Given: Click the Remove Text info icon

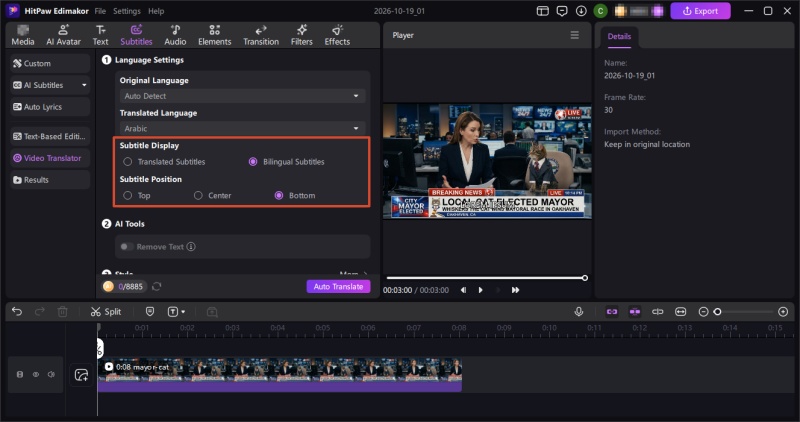Looking at the screenshot, I should tap(191, 246).
